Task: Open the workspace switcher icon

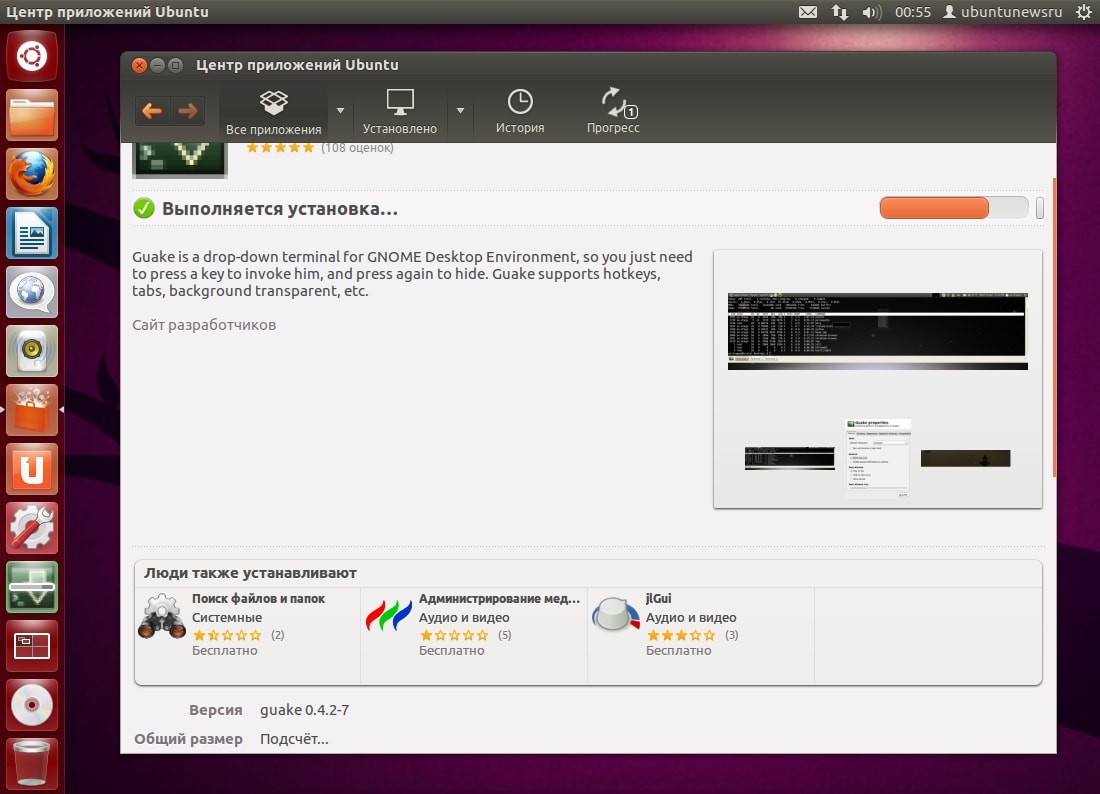Action: pyautogui.click(x=32, y=645)
